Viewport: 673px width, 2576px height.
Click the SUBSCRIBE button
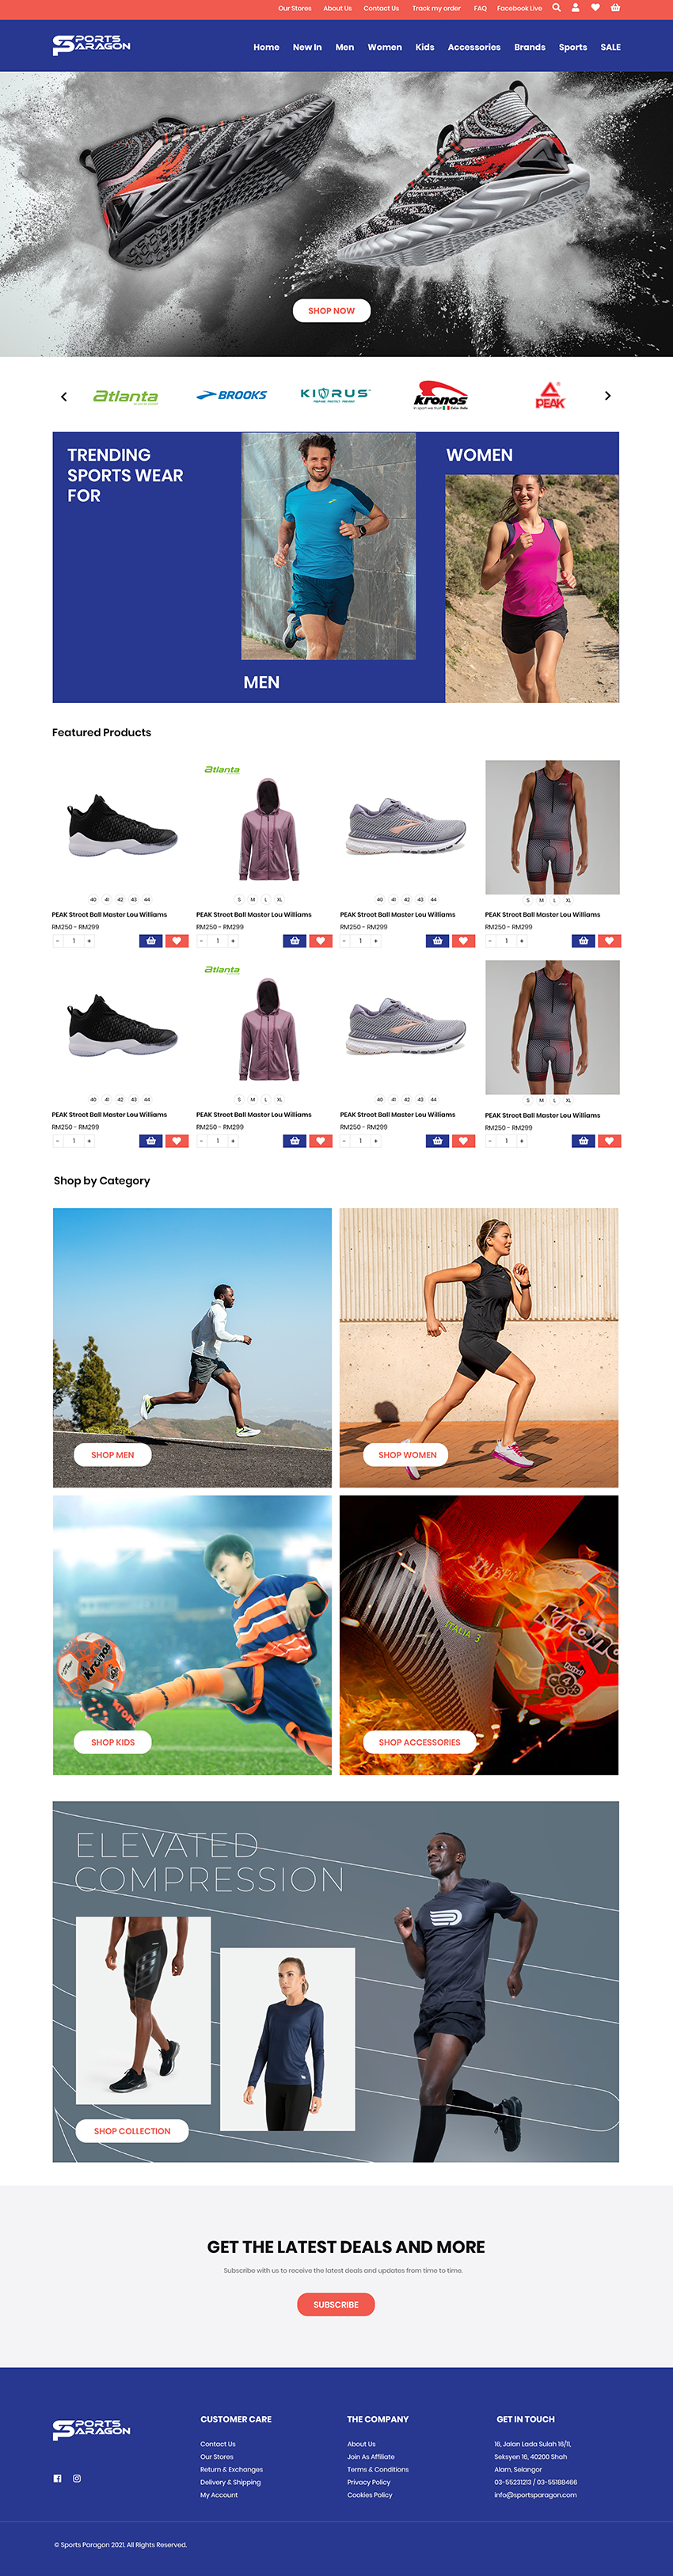tap(336, 2304)
